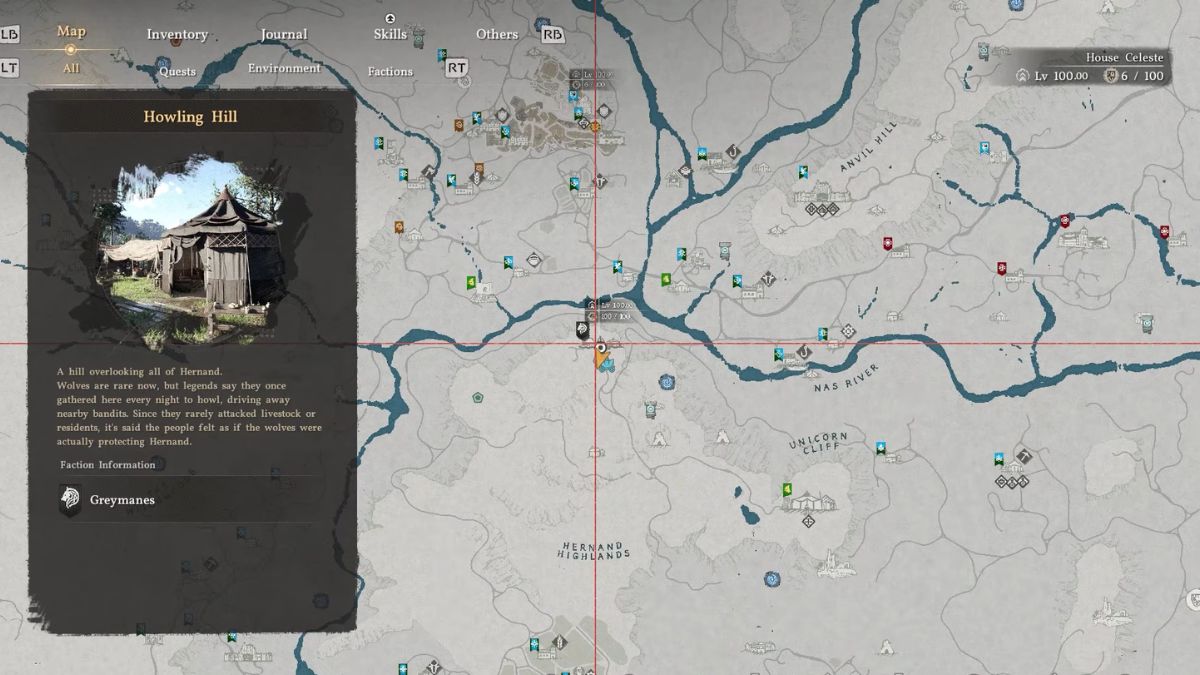
Task: Switch to the Journal tab
Action: [x=284, y=34]
